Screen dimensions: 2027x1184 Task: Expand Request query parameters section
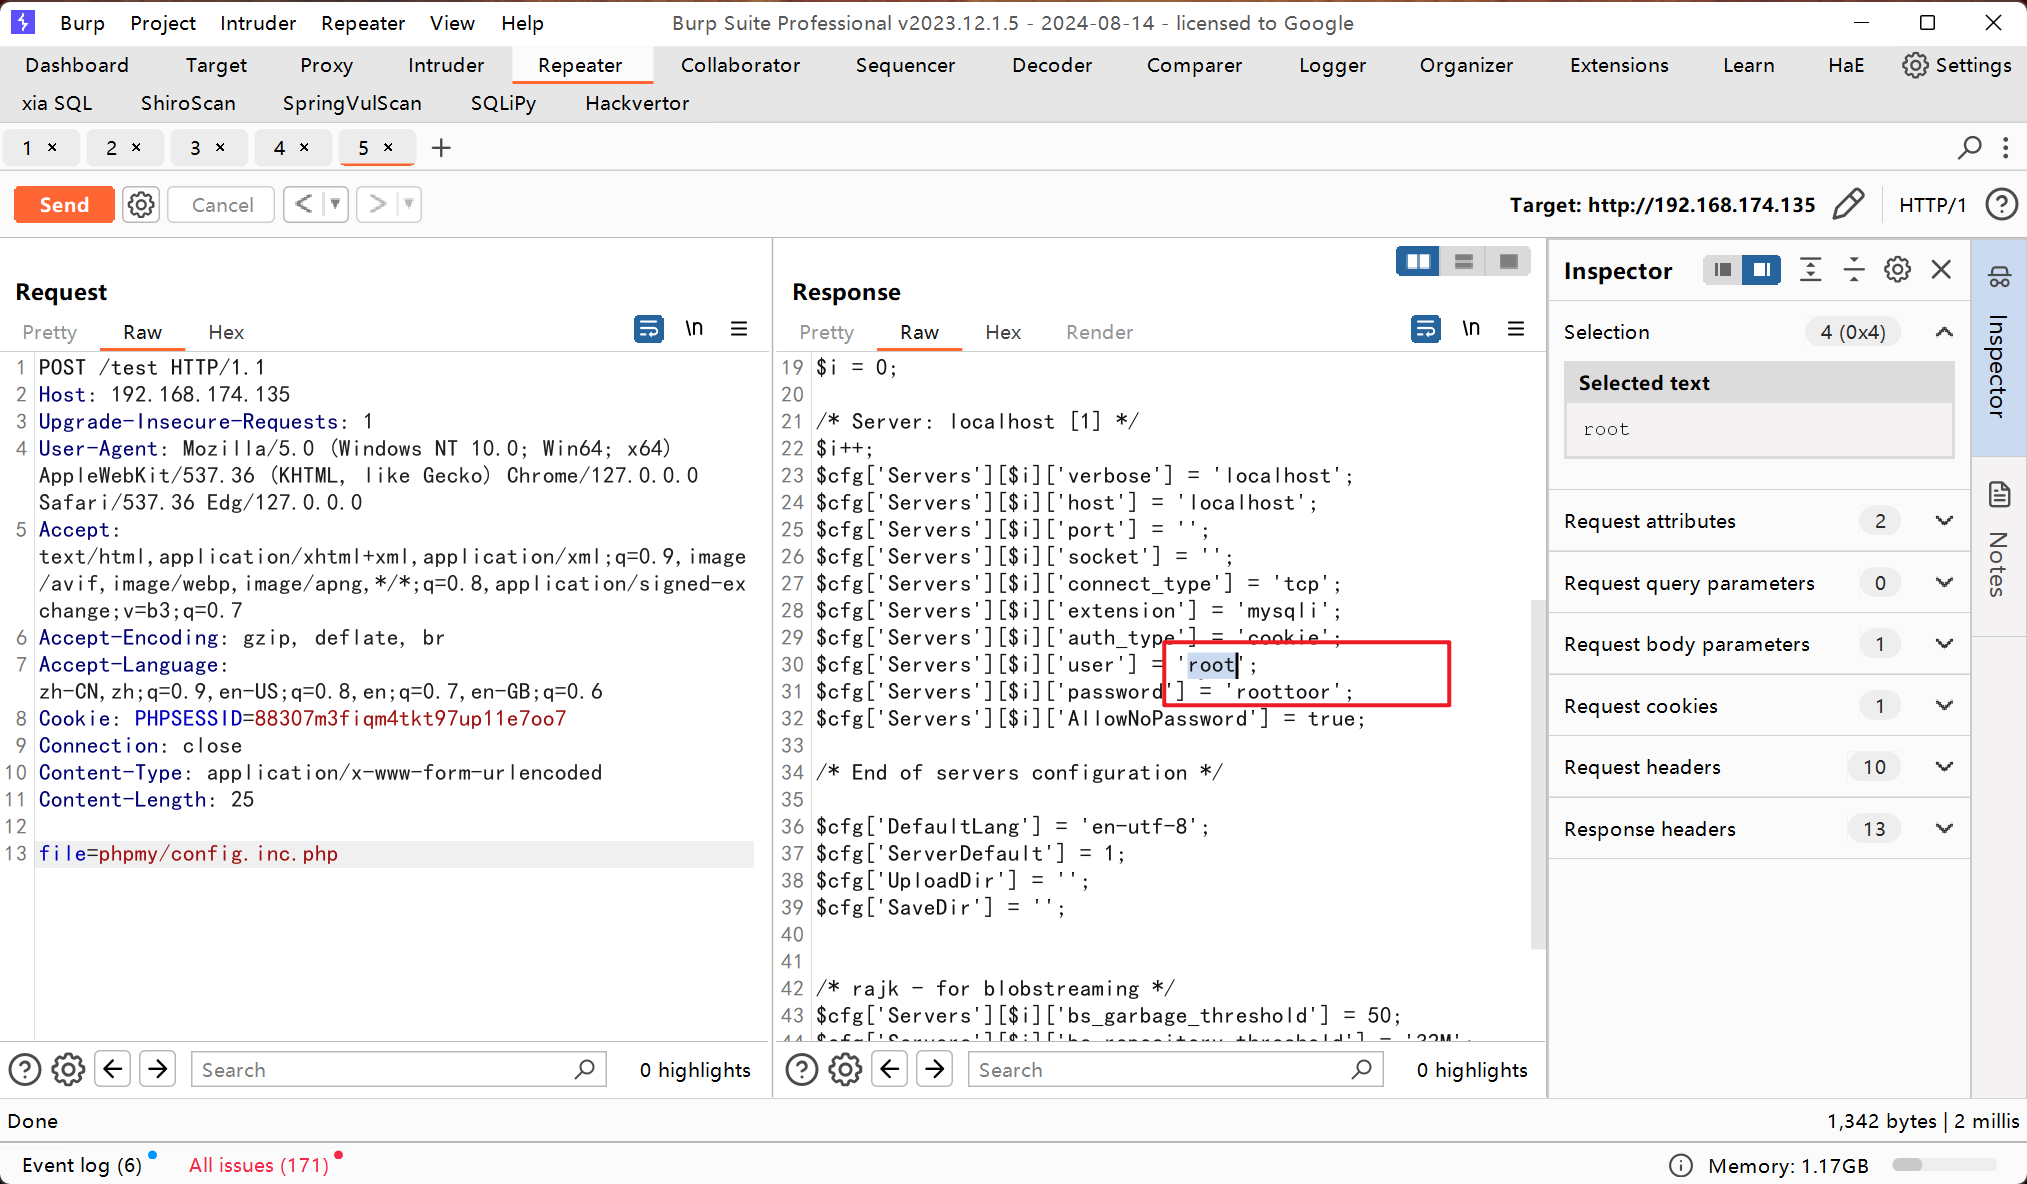[1944, 583]
